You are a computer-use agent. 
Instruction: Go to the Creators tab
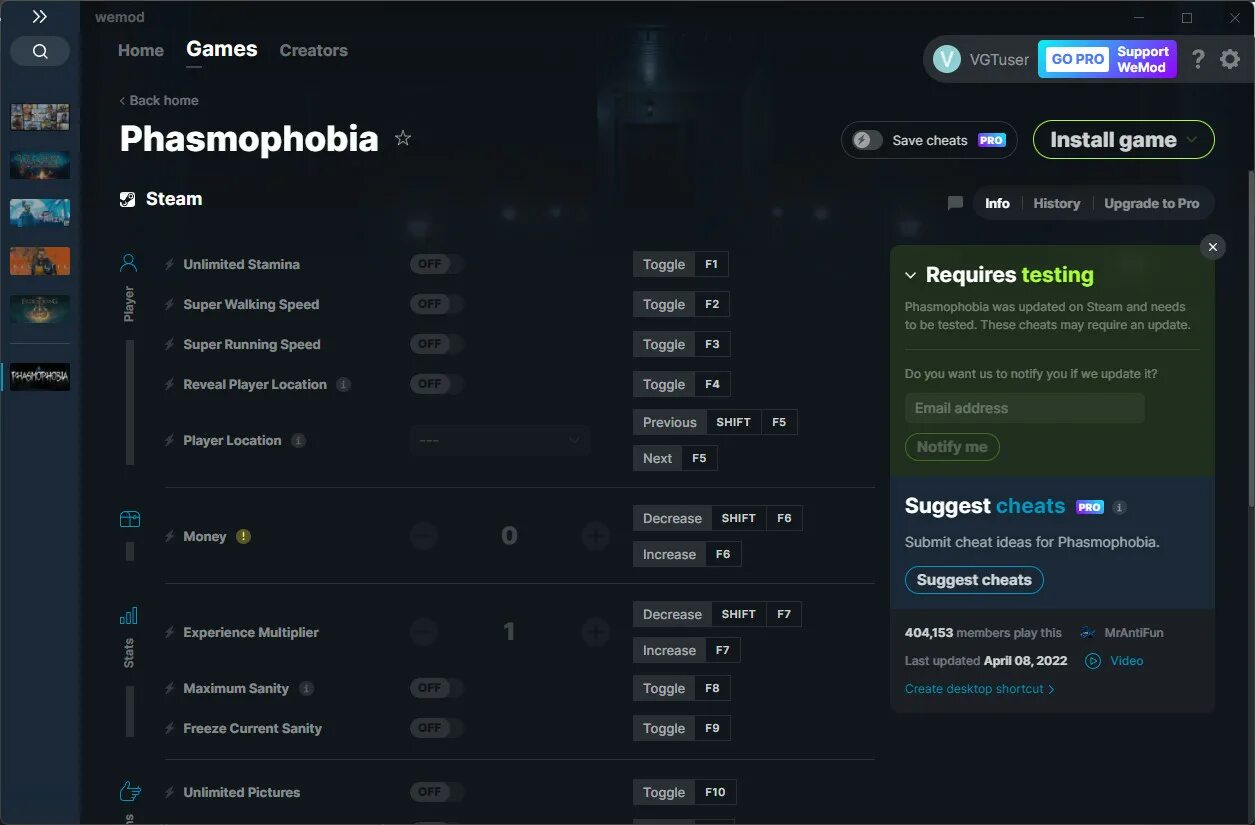click(313, 50)
